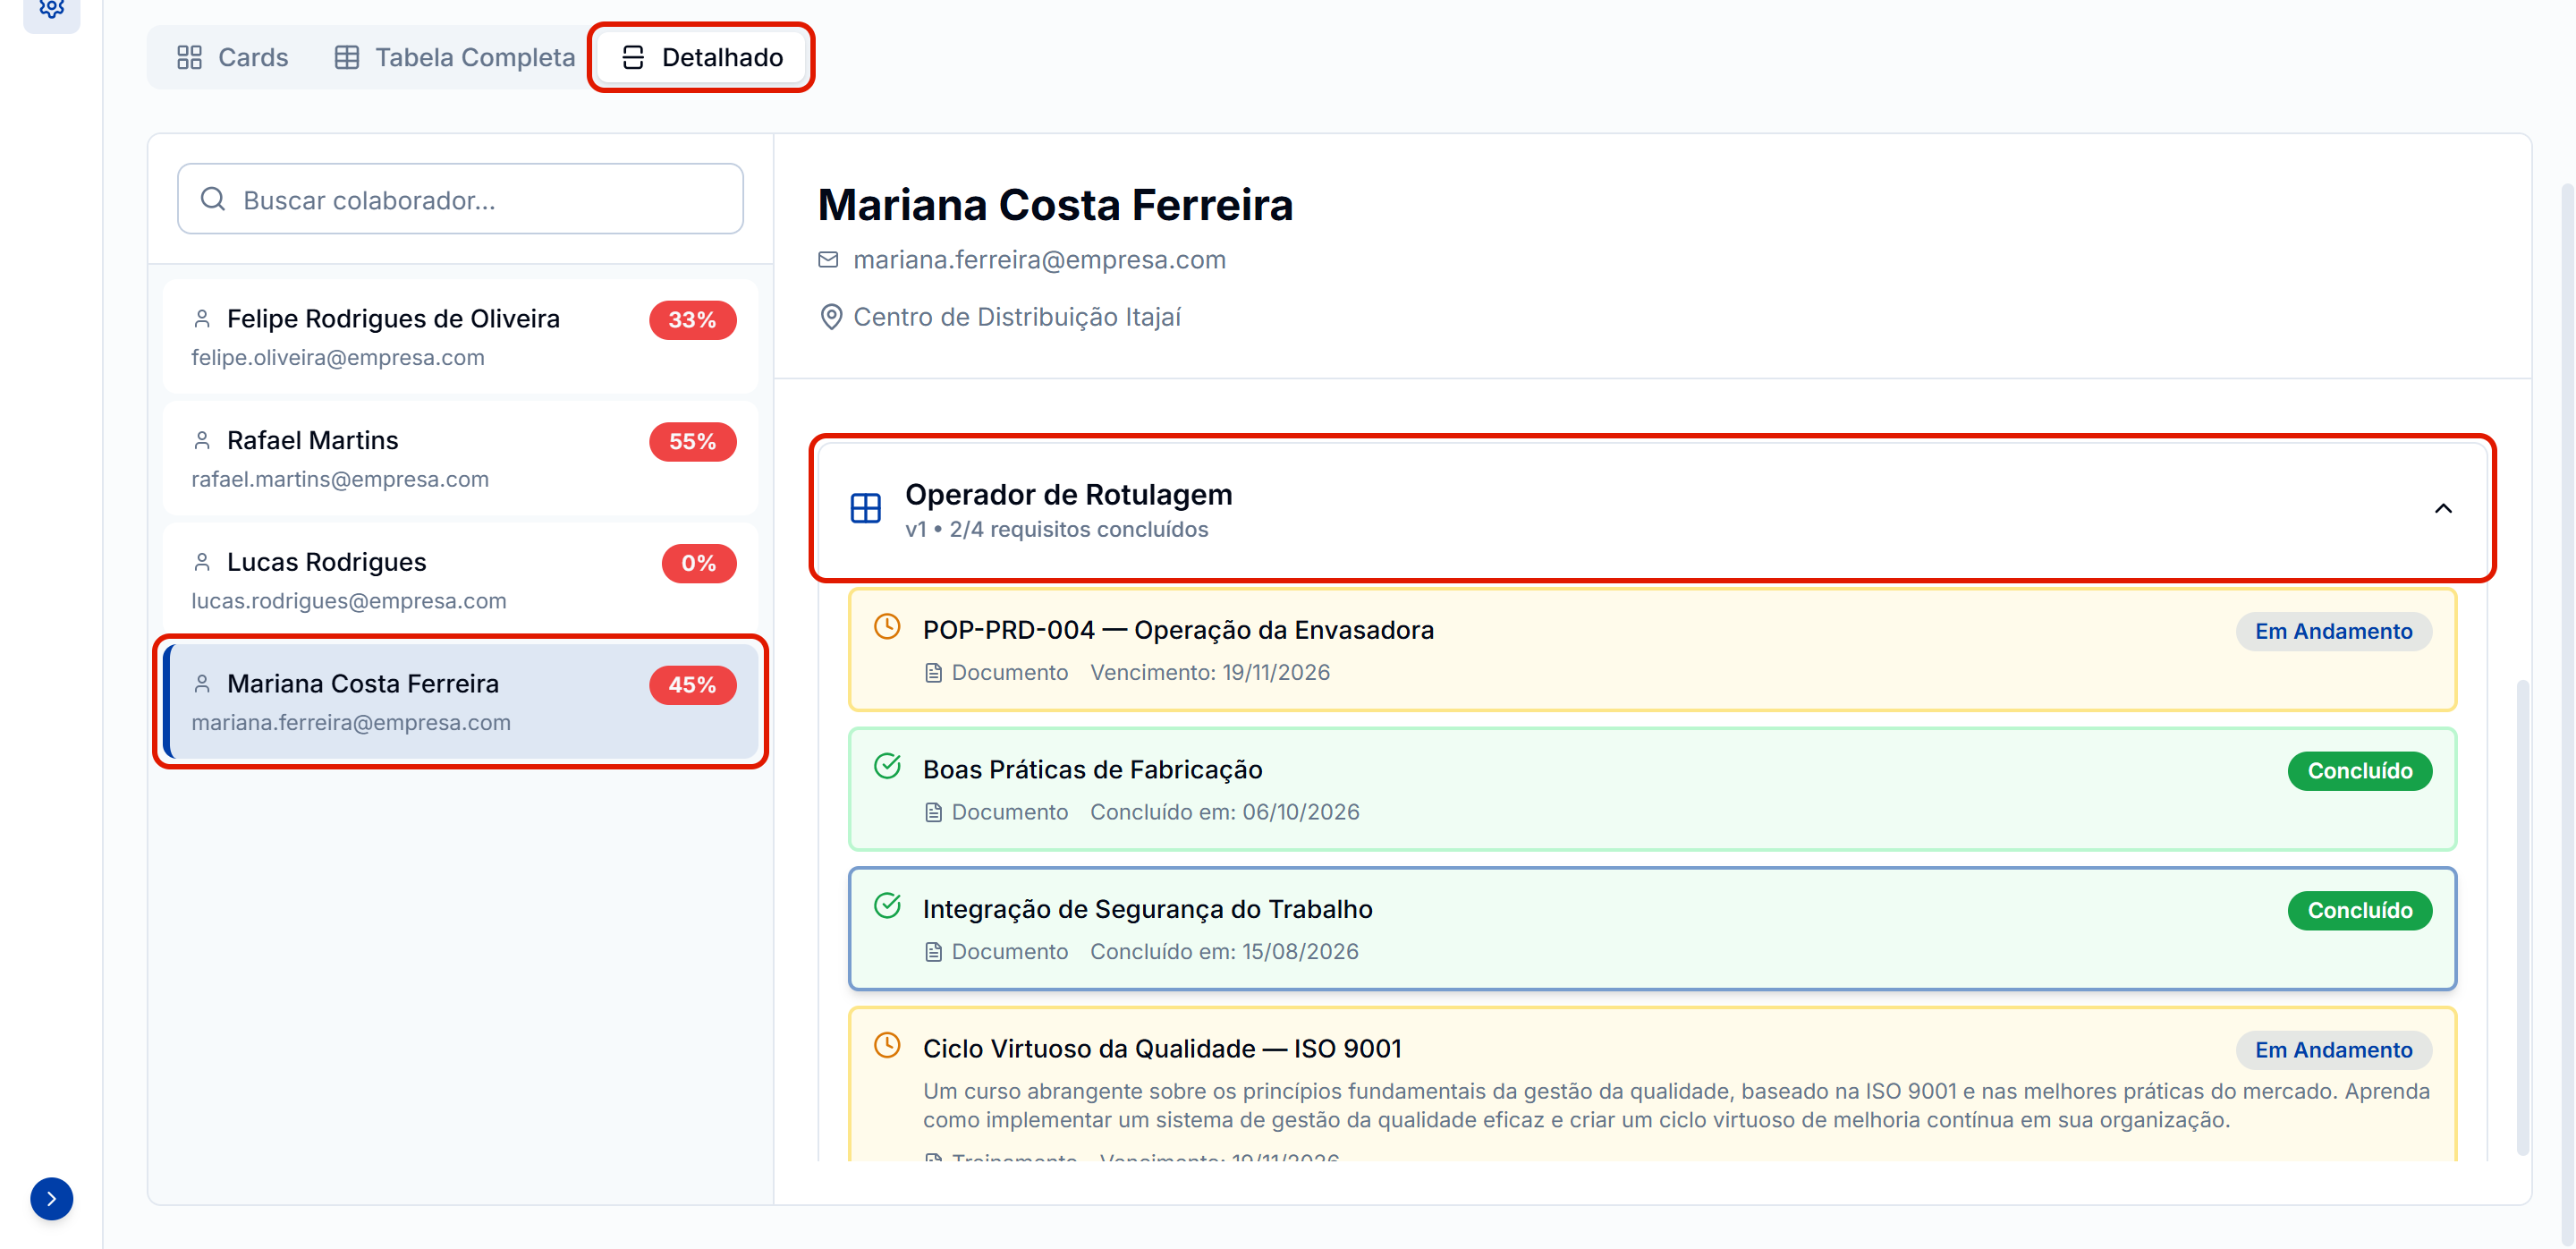Click the grid icon next to Operador de Rotulagem
Image resolution: width=2576 pixels, height=1249 pixels.
click(865, 508)
